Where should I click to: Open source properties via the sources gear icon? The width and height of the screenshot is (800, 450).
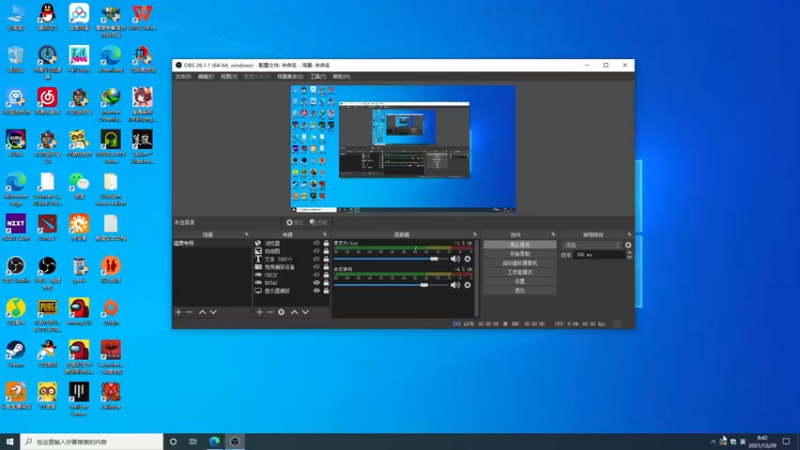[x=281, y=312]
